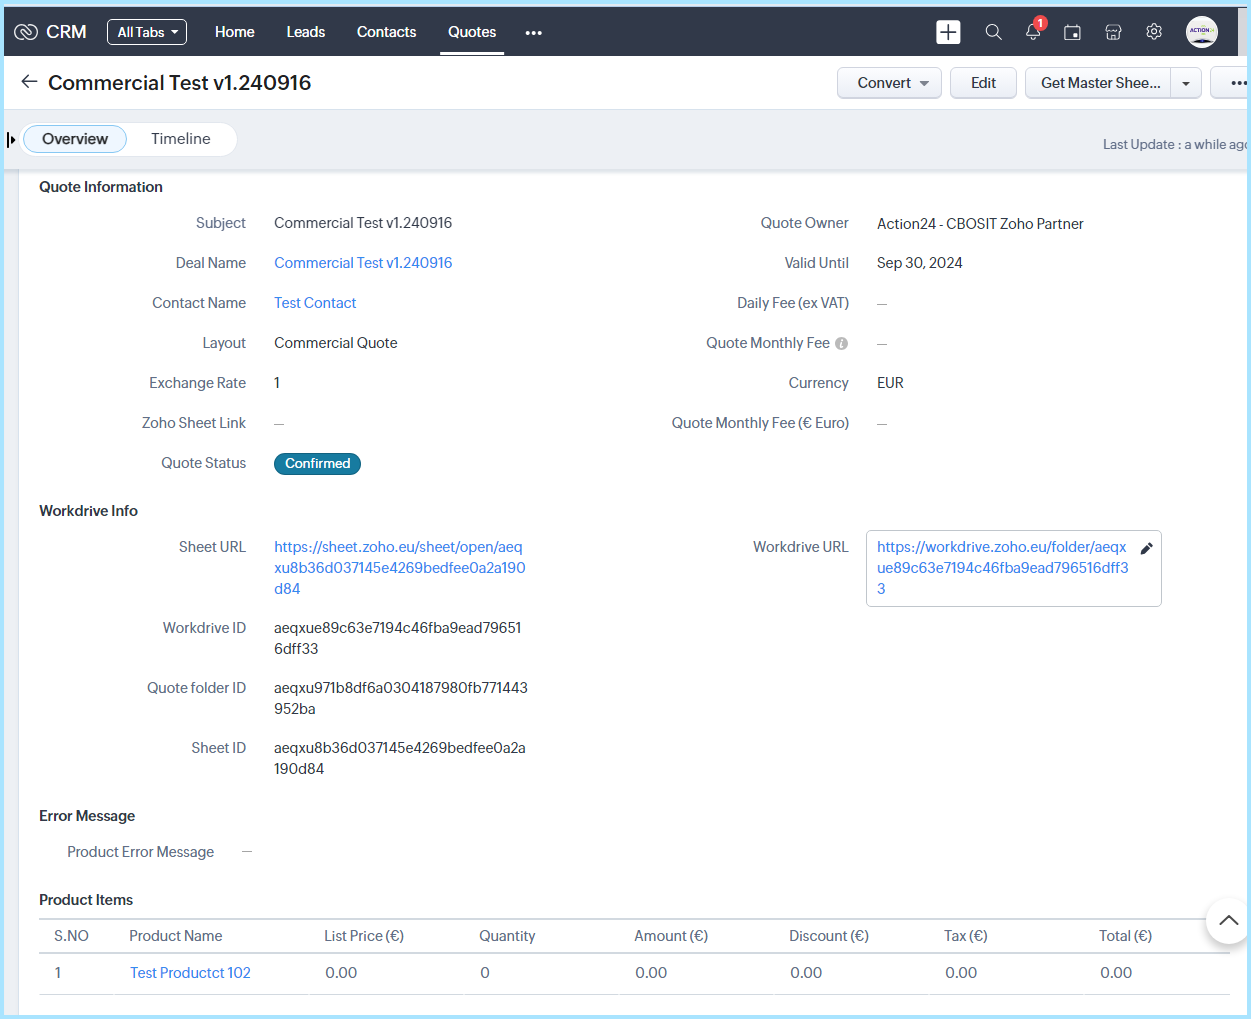
Task: Click the scroll-to-top chevron button
Action: click(1228, 921)
